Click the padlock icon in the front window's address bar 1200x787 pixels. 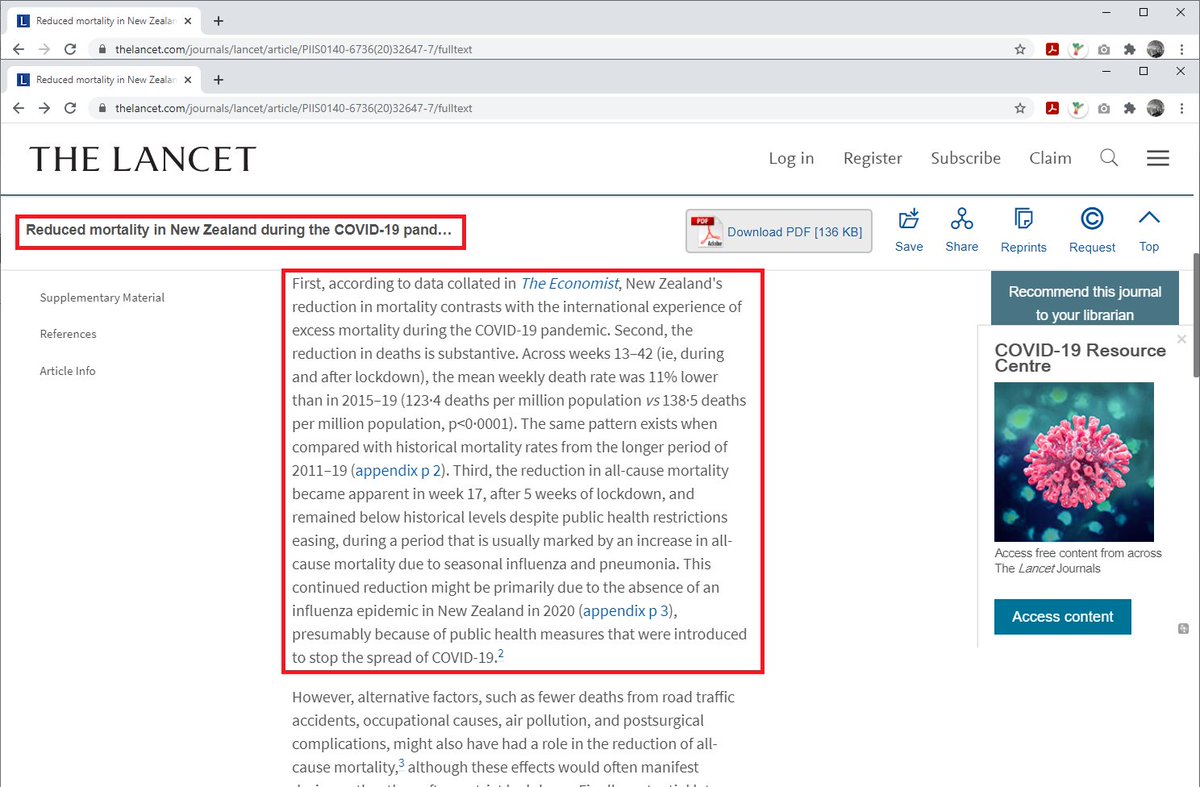pos(100,108)
